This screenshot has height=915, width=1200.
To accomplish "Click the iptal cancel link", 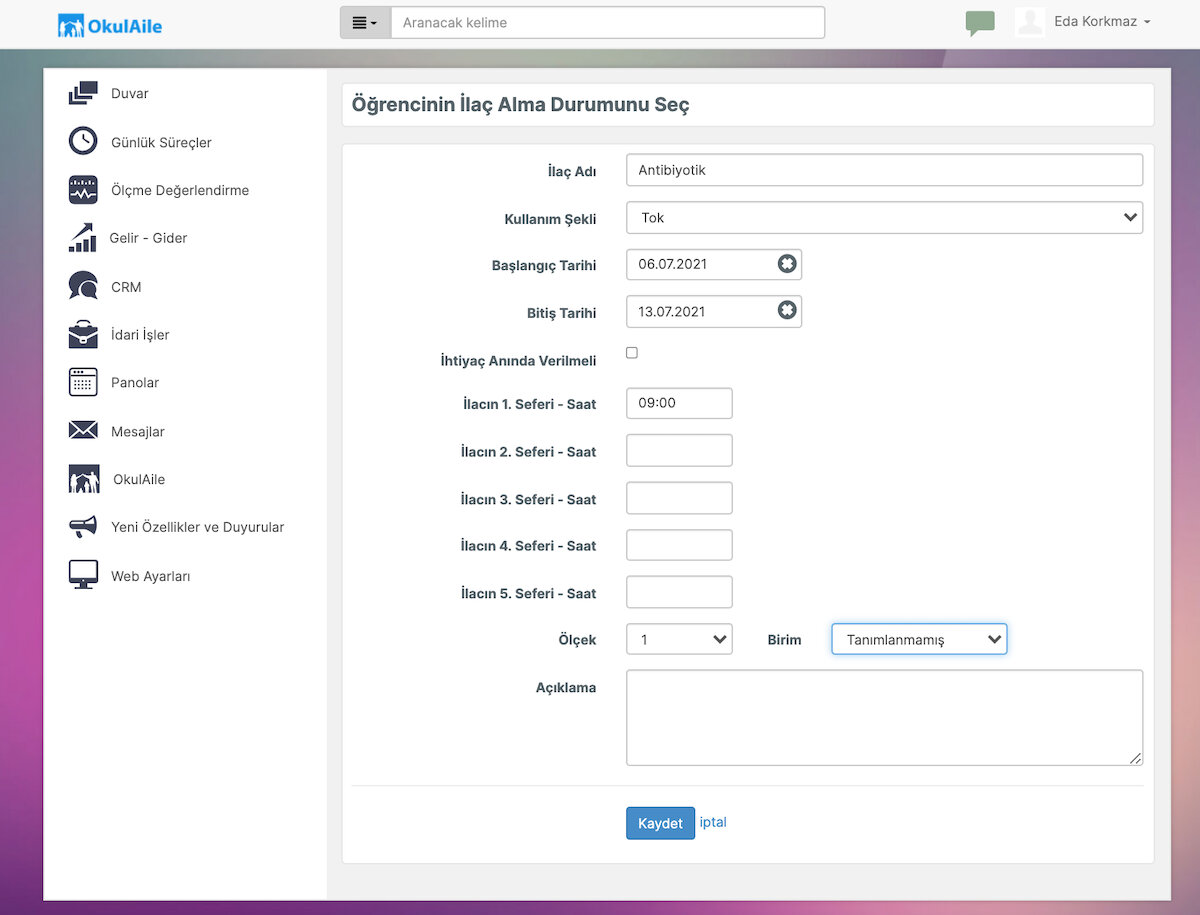I will (713, 822).
